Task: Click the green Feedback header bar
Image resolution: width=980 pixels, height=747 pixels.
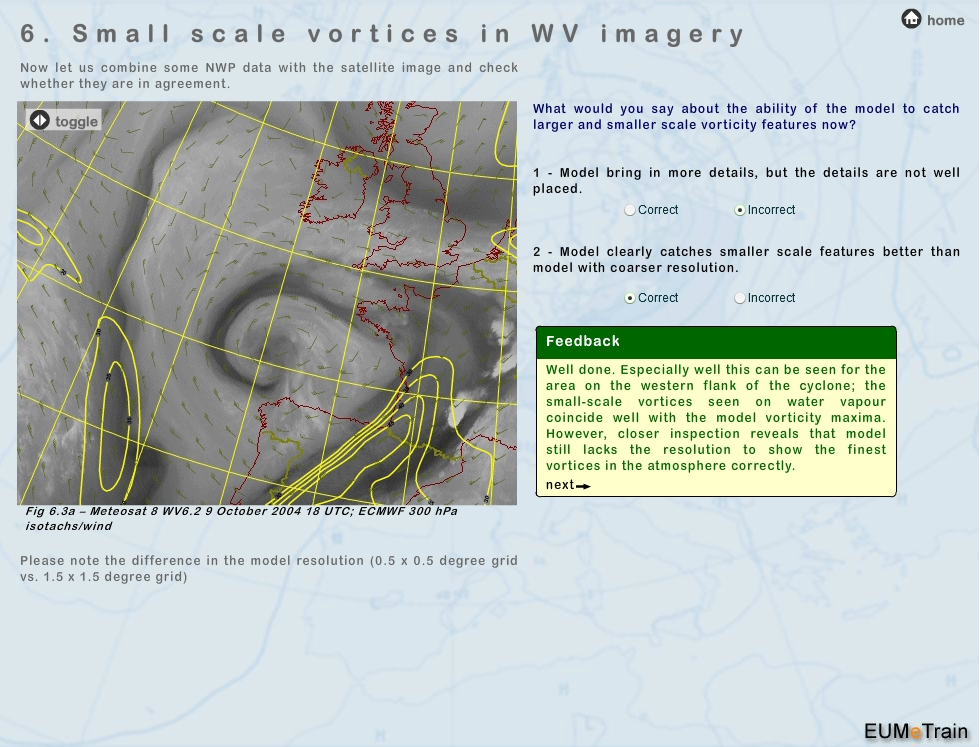Action: [716, 341]
